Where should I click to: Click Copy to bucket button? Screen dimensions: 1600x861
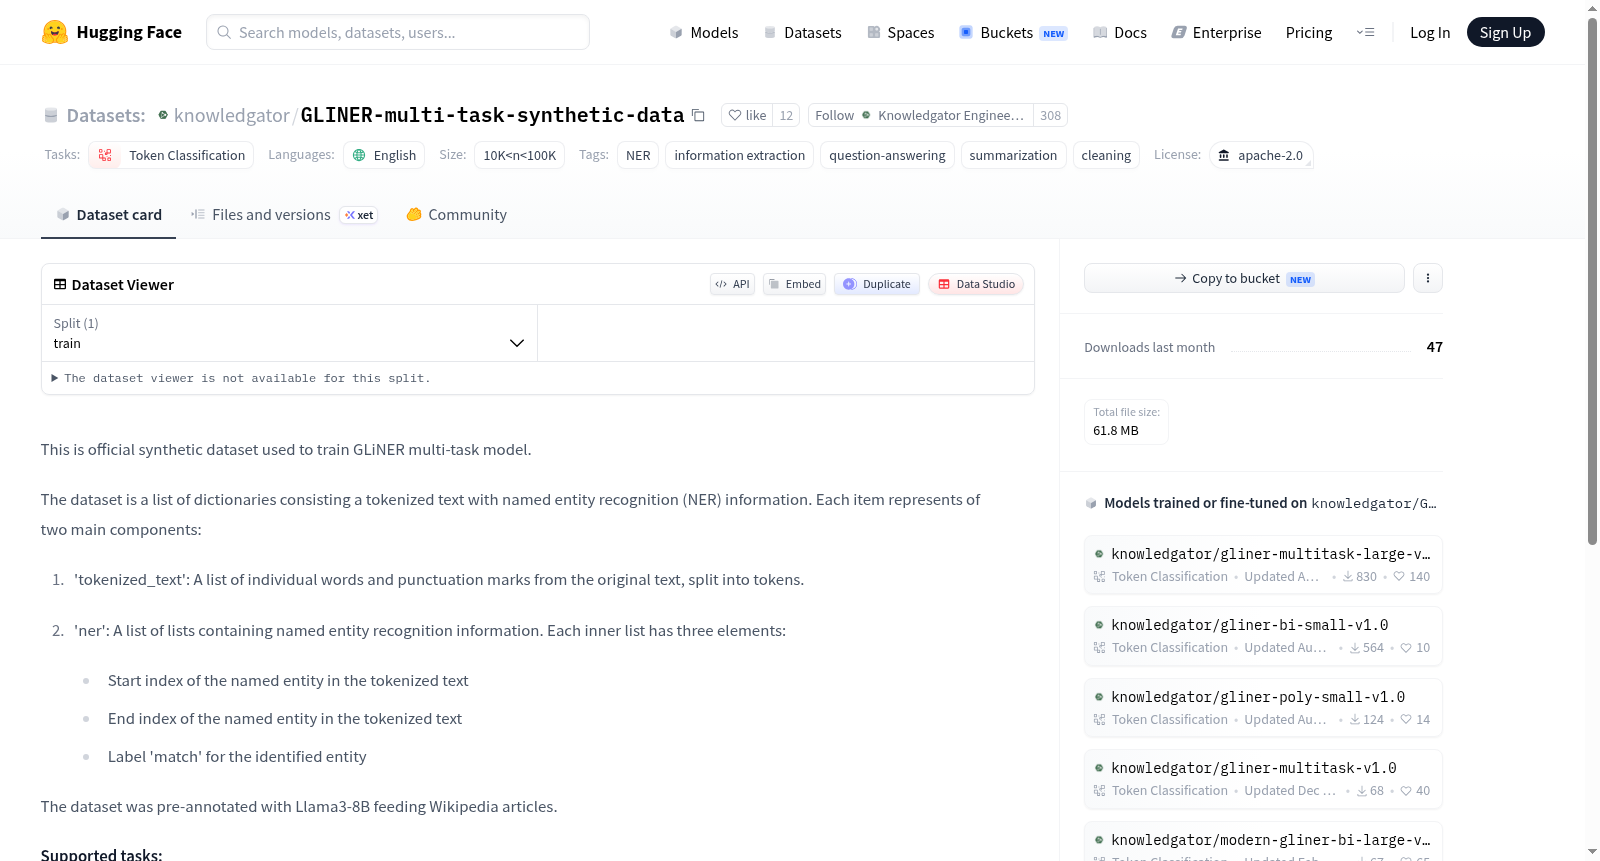click(x=1244, y=278)
